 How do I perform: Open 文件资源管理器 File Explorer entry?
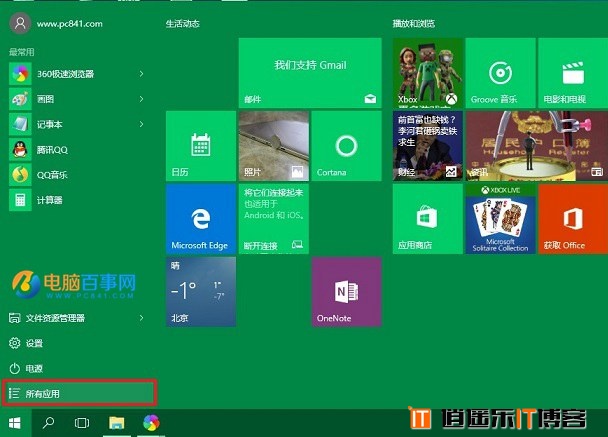point(78,318)
